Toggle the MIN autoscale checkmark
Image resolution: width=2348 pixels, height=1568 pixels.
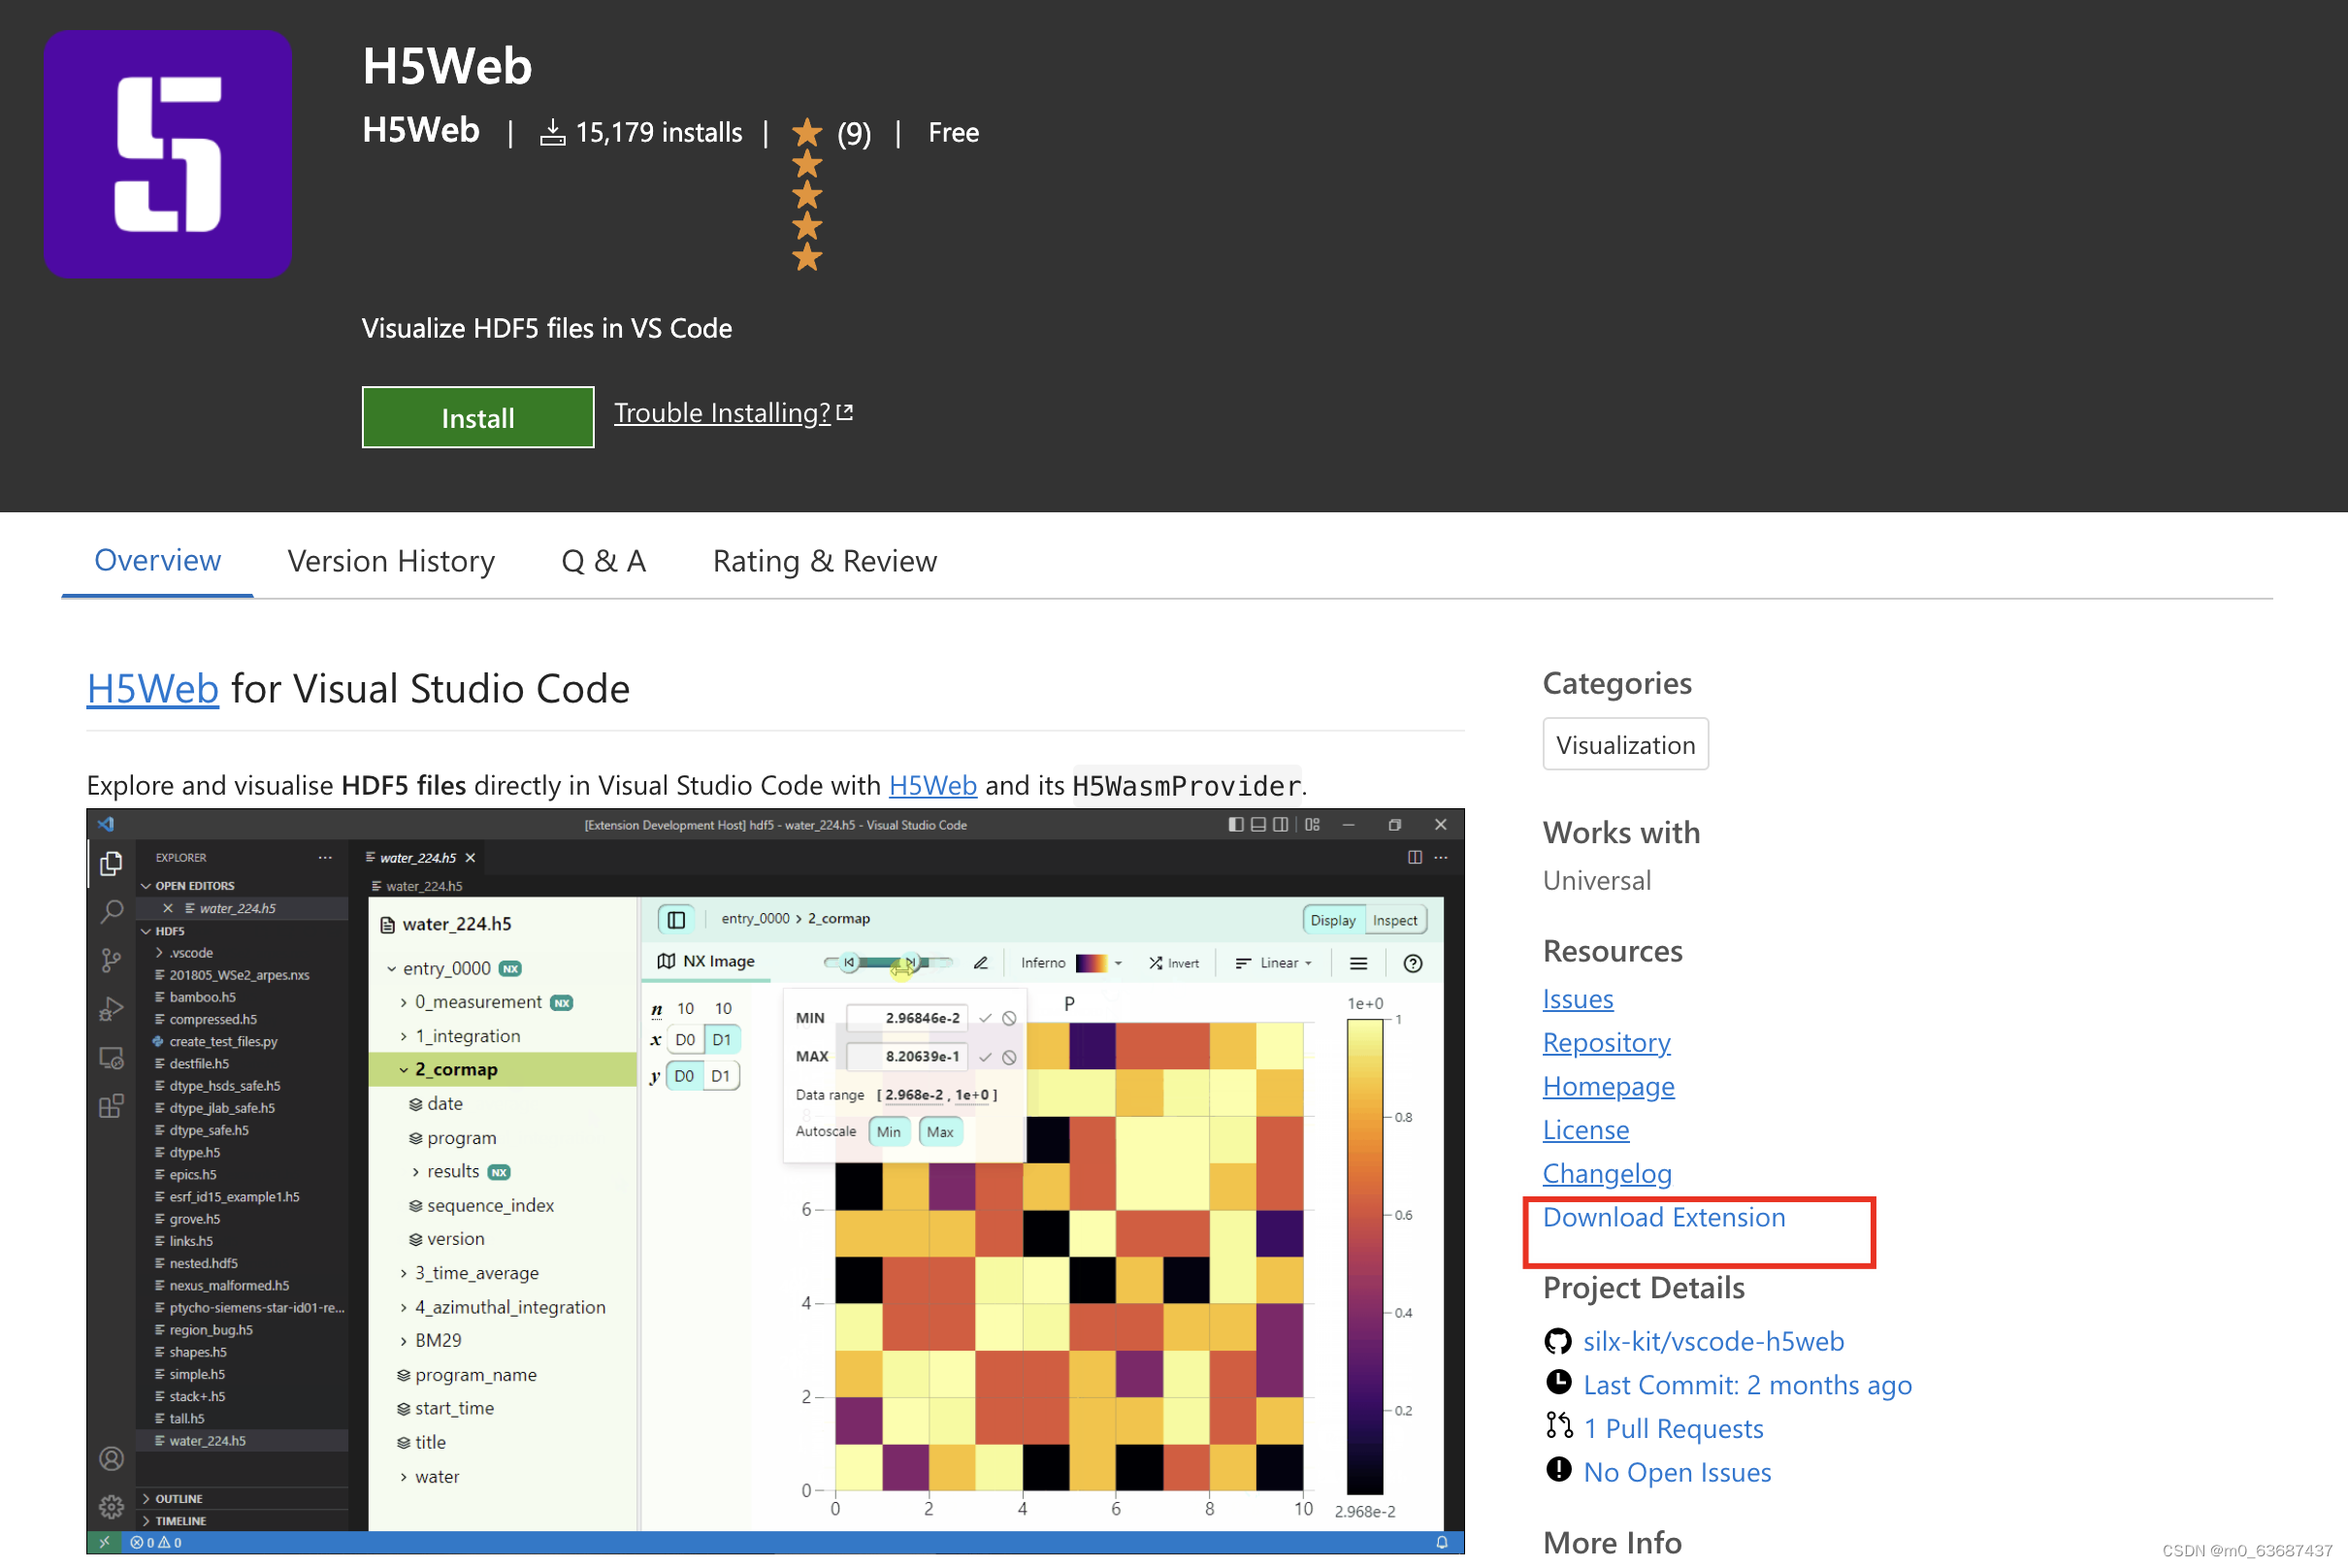(986, 1018)
